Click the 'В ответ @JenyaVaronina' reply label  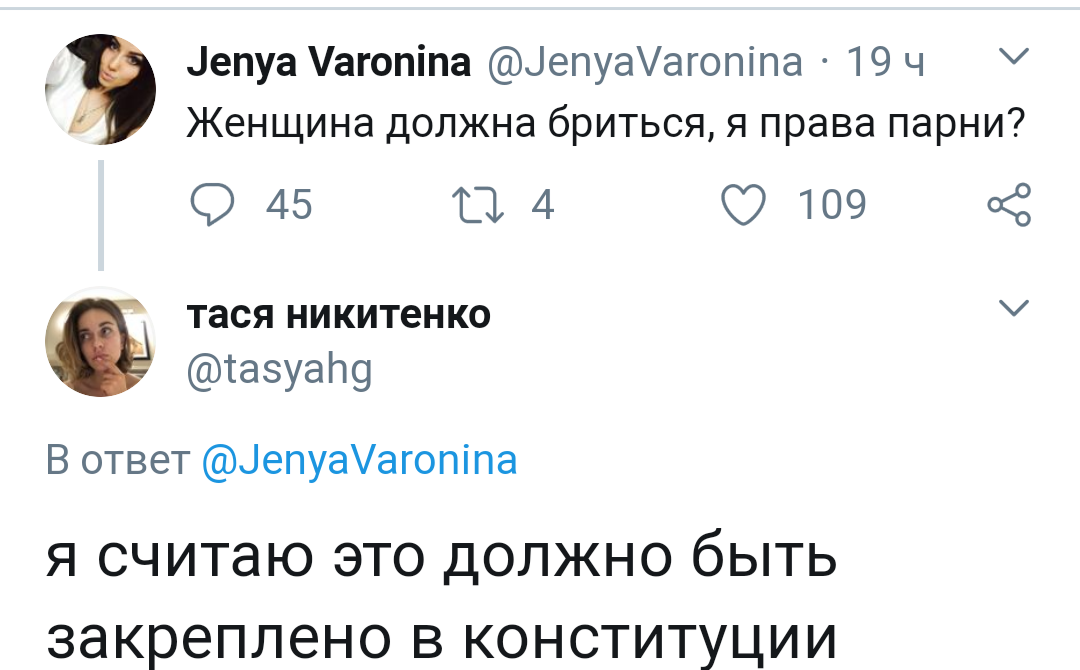pos(280,460)
